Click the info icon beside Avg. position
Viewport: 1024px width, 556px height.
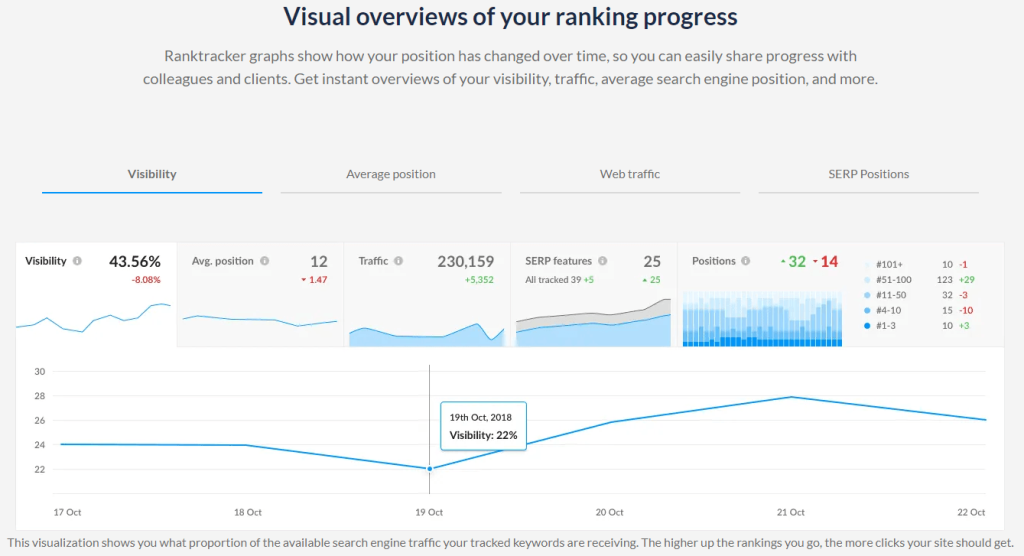(264, 261)
